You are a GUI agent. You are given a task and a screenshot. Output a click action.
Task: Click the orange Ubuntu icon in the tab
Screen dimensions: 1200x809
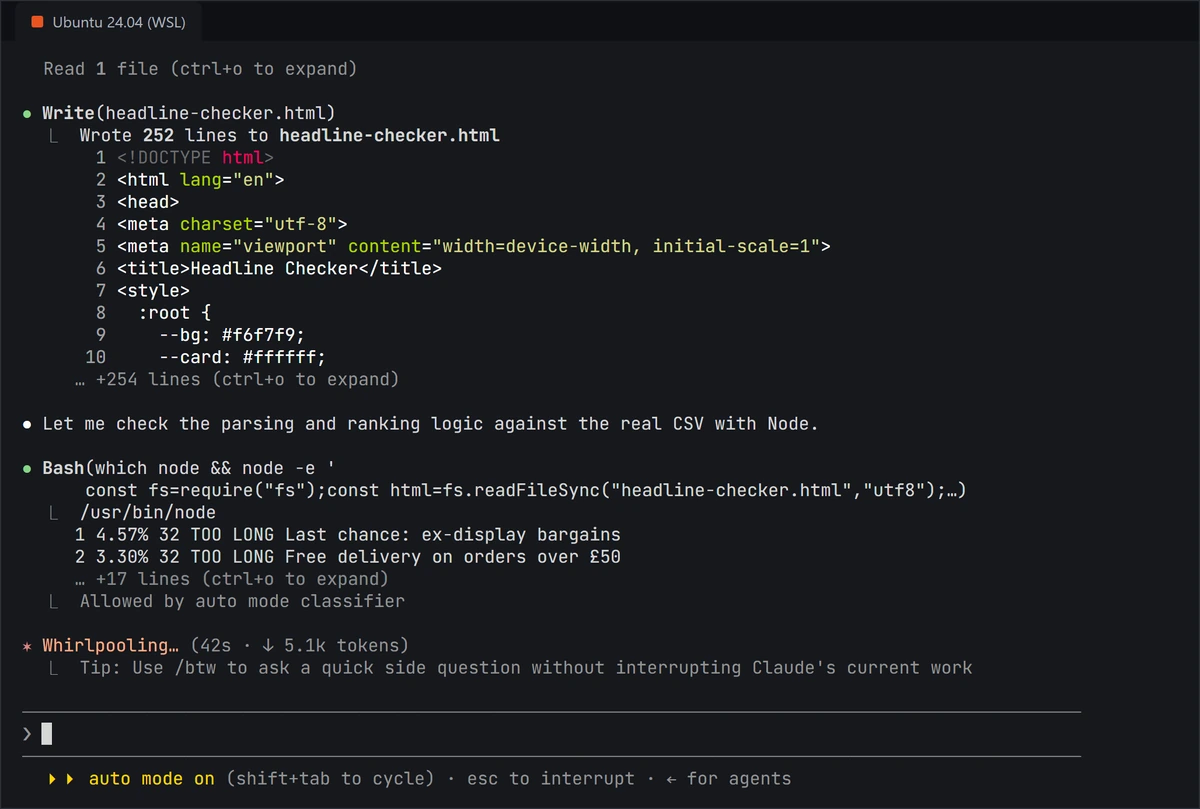(37, 22)
